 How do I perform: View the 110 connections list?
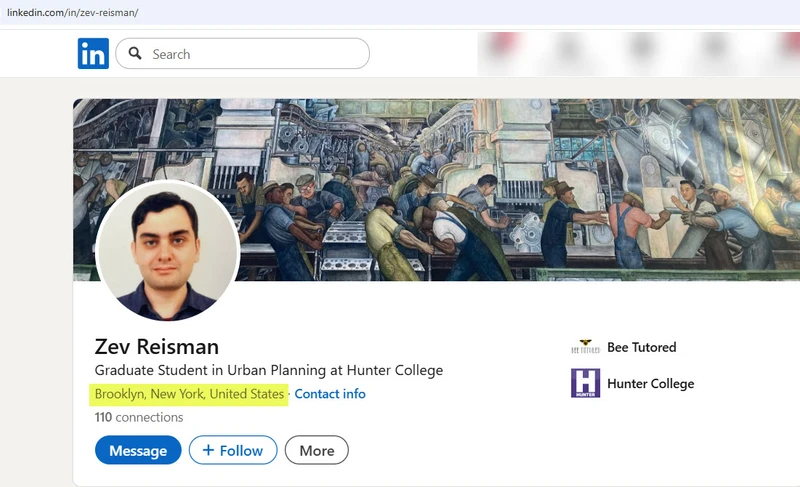point(139,417)
